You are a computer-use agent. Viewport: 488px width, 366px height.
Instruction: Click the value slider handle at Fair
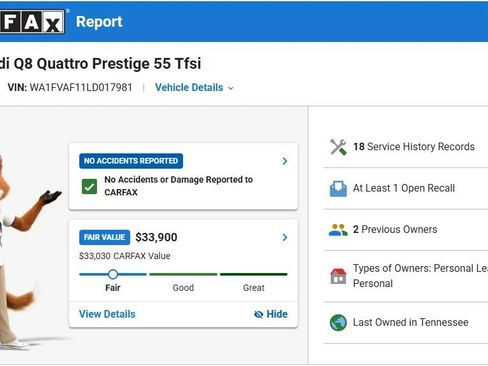(113, 274)
